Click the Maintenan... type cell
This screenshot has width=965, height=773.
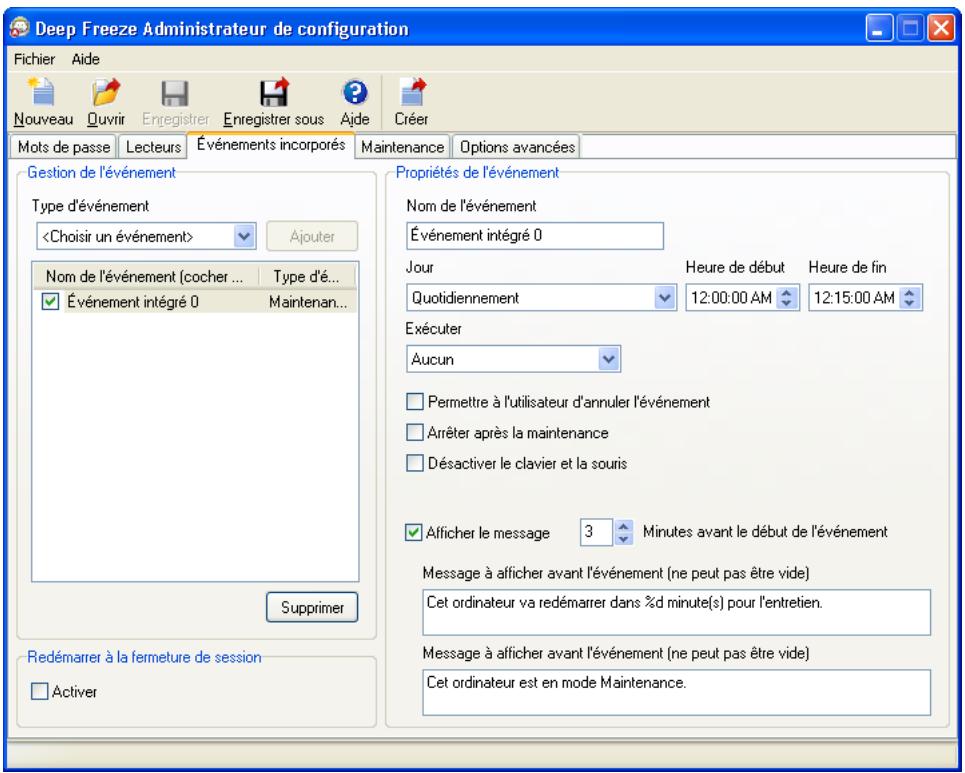308,302
